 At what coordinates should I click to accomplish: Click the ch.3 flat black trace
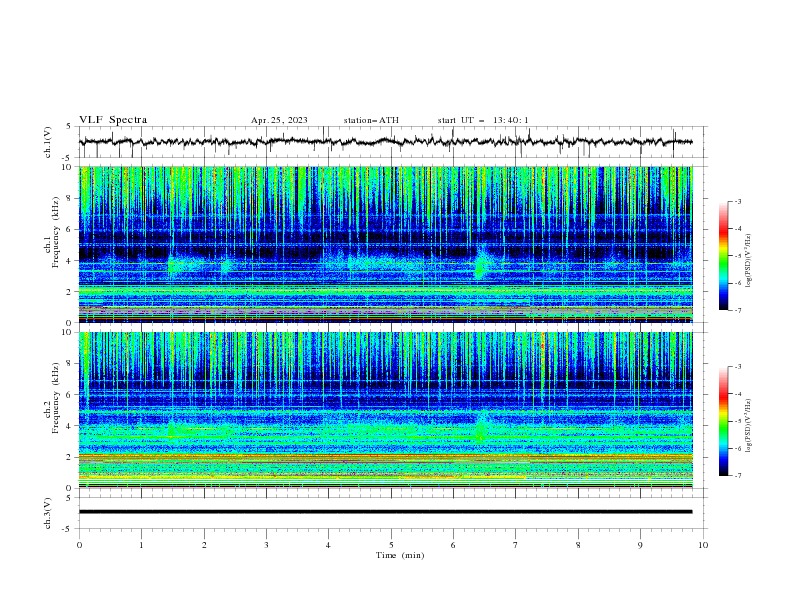[385, 512]
